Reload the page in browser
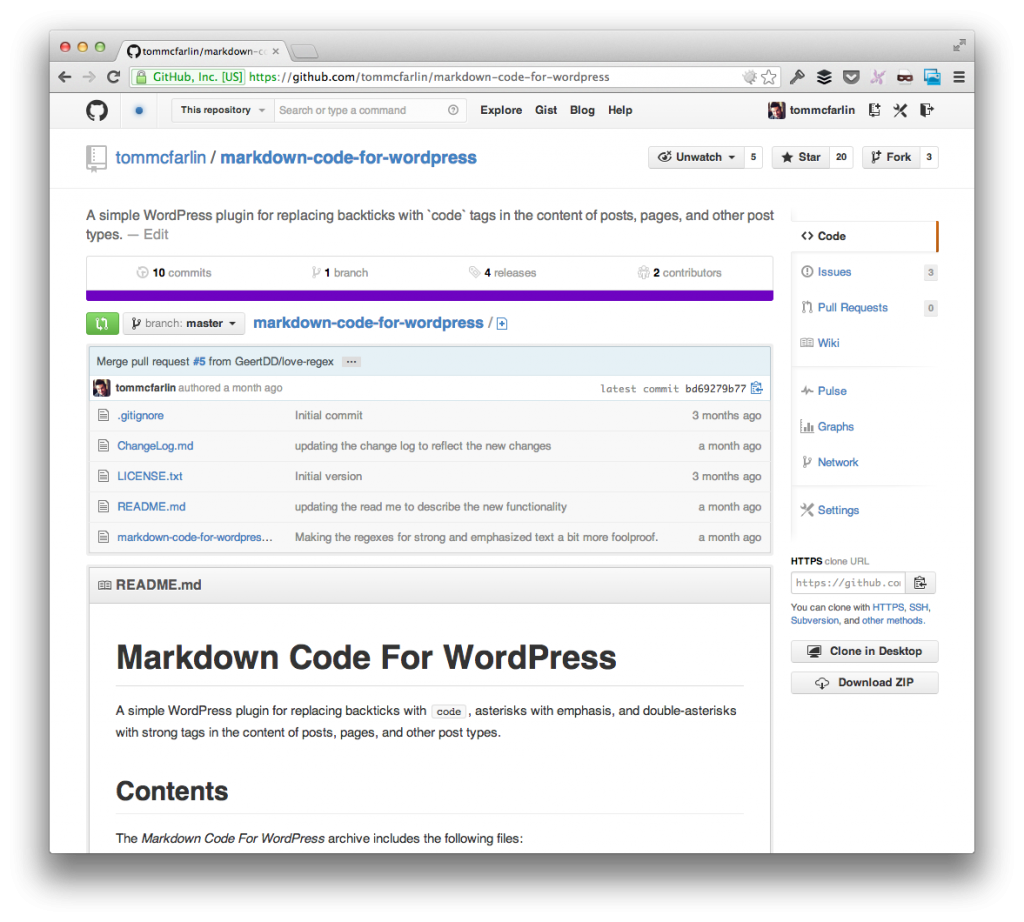Image resolution: width=1024 pixels, height=922 pixels. pos(114,77)
